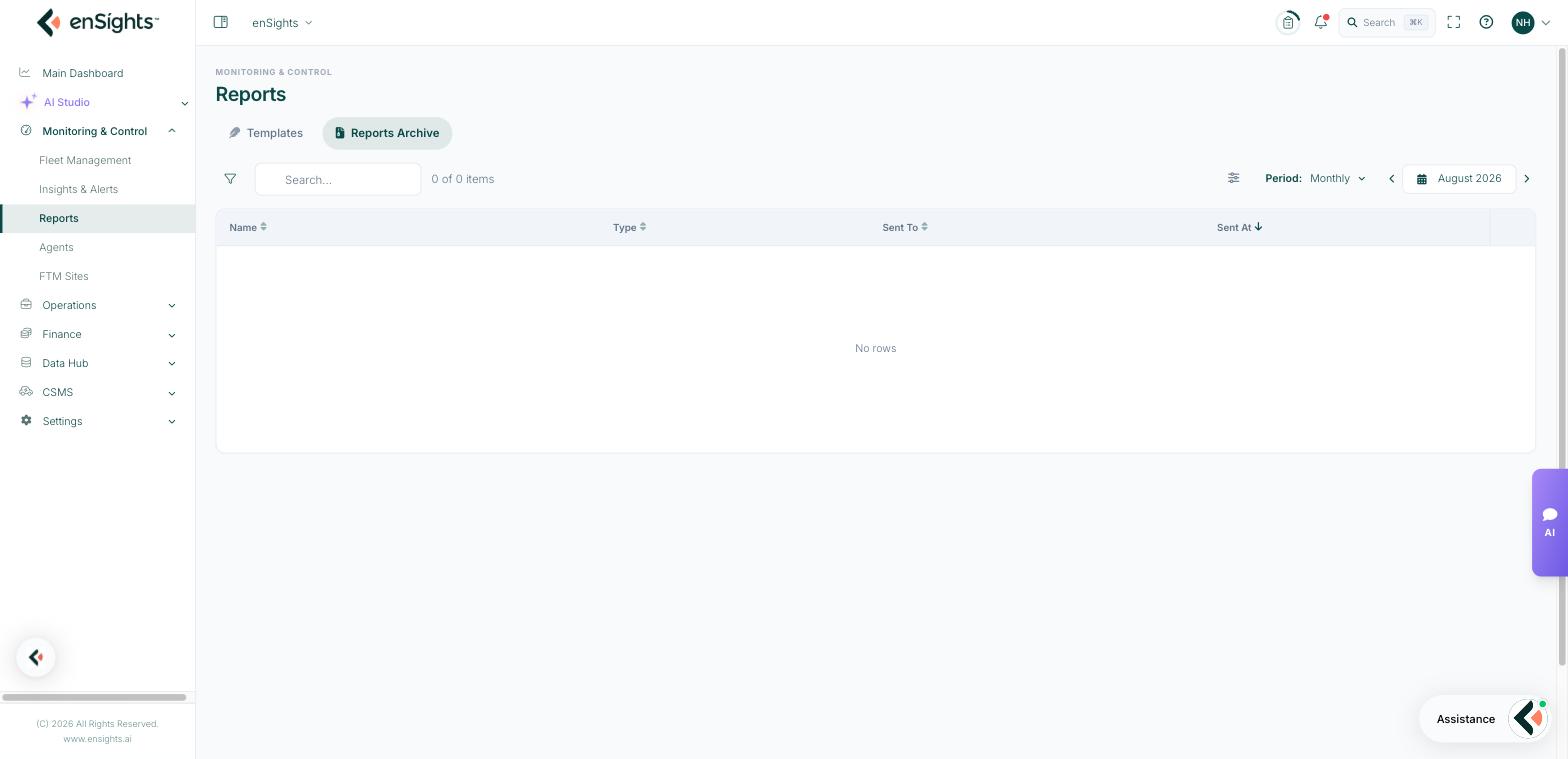Screen dimensions: 1568x759
Task: Open the clipboard tasks icon
Action: [1288, 22]
